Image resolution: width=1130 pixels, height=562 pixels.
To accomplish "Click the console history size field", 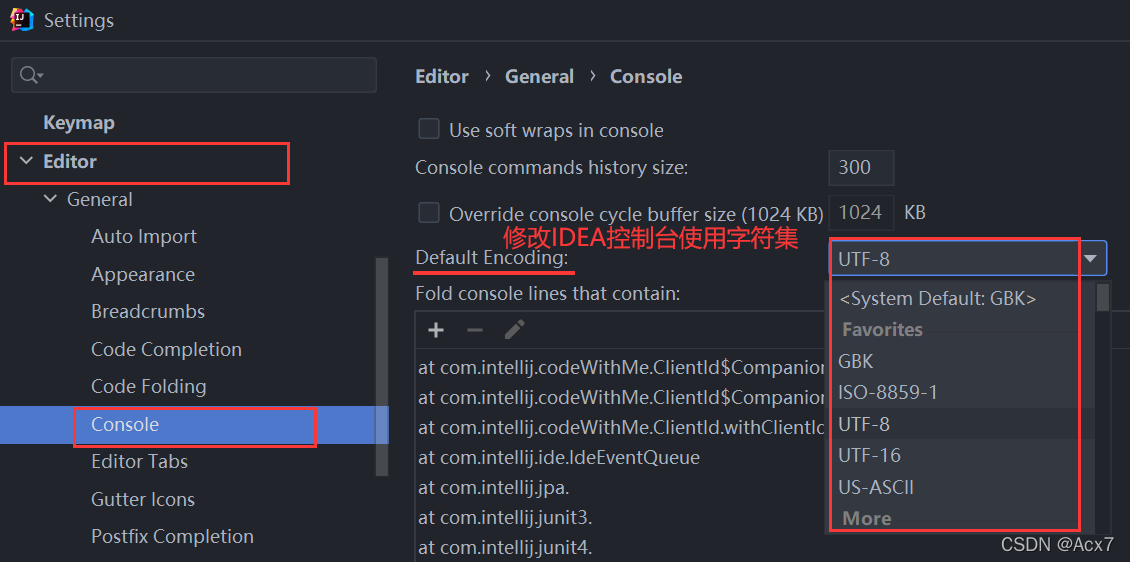I will (x=860, y=168).
